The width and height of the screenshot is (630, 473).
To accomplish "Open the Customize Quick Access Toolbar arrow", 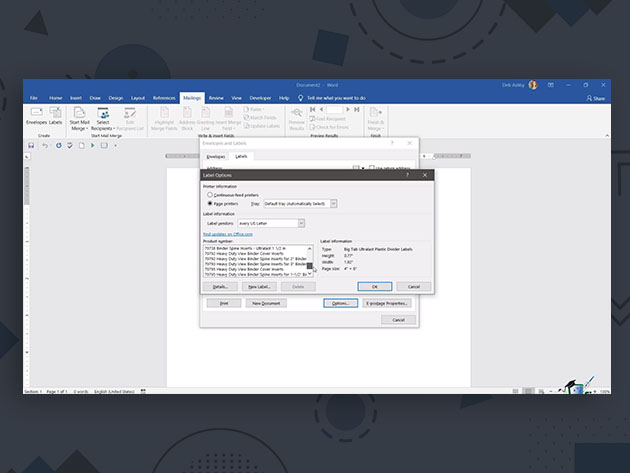I will 115,146.
